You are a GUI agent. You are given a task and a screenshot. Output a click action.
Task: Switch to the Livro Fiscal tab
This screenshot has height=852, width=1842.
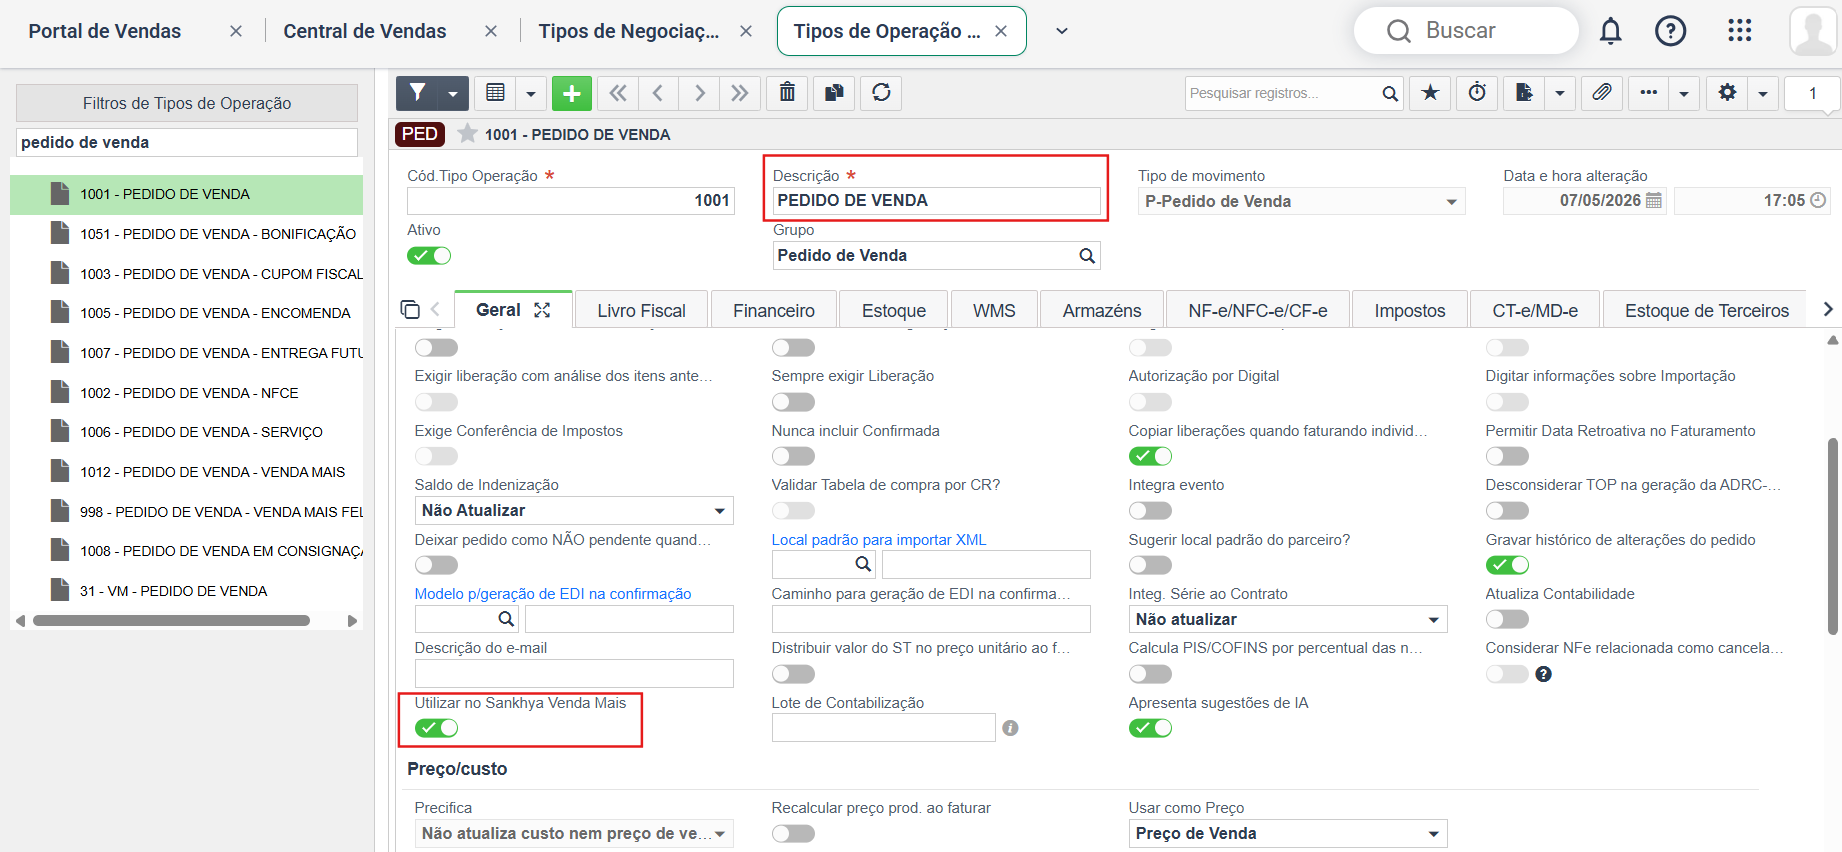[x=641, y=310]
